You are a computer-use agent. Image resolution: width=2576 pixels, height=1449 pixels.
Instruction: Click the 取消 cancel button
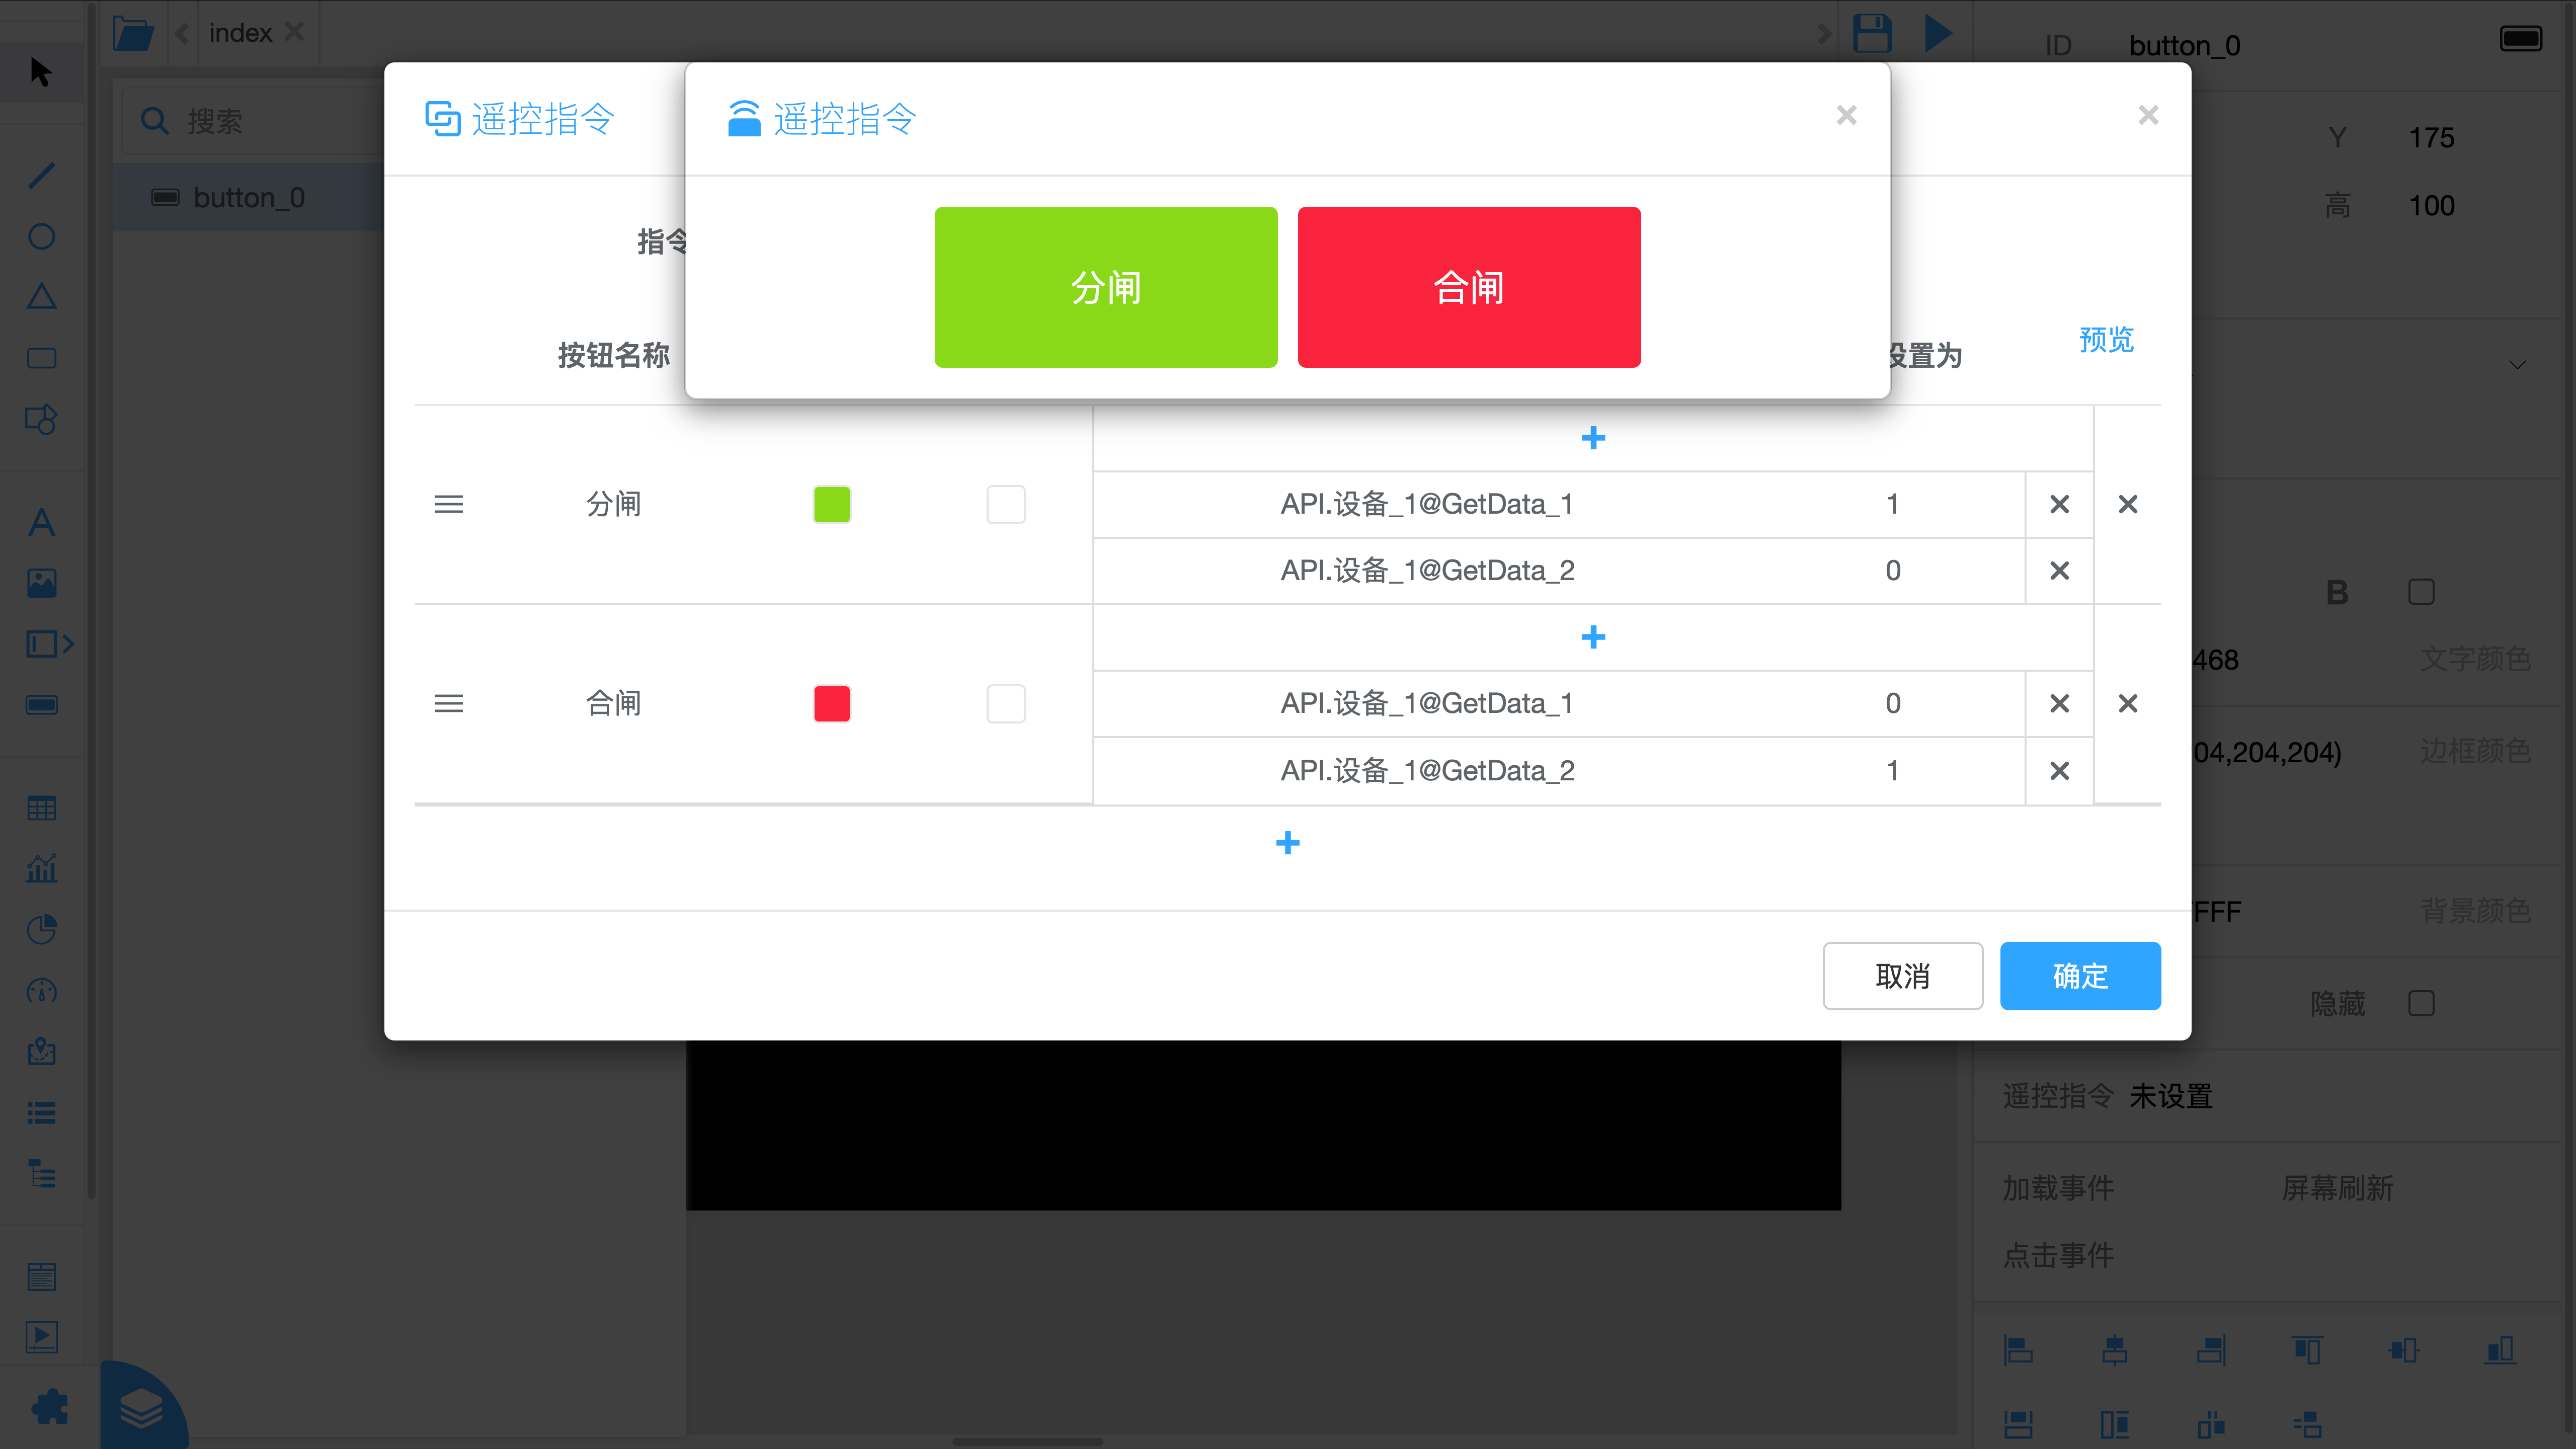point(1902,975)
